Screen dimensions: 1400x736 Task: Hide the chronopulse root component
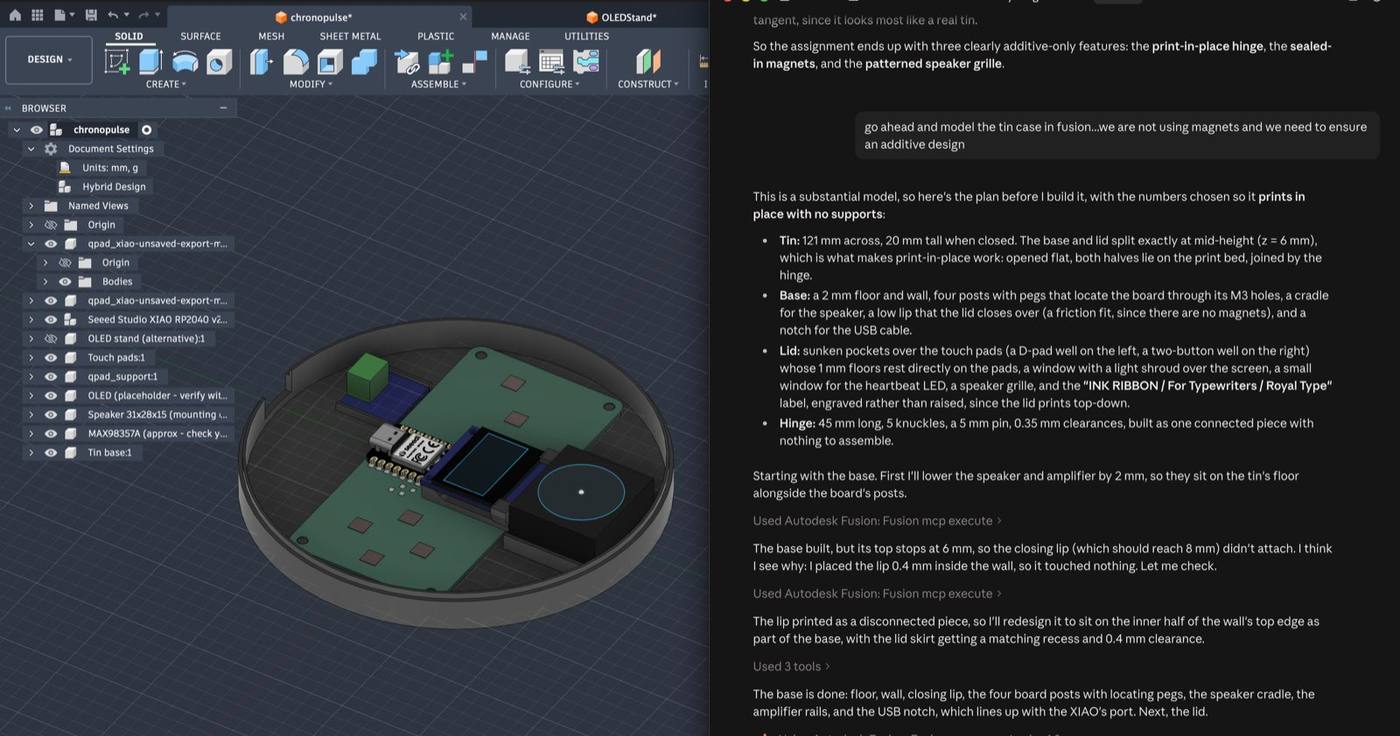point(36,130)
